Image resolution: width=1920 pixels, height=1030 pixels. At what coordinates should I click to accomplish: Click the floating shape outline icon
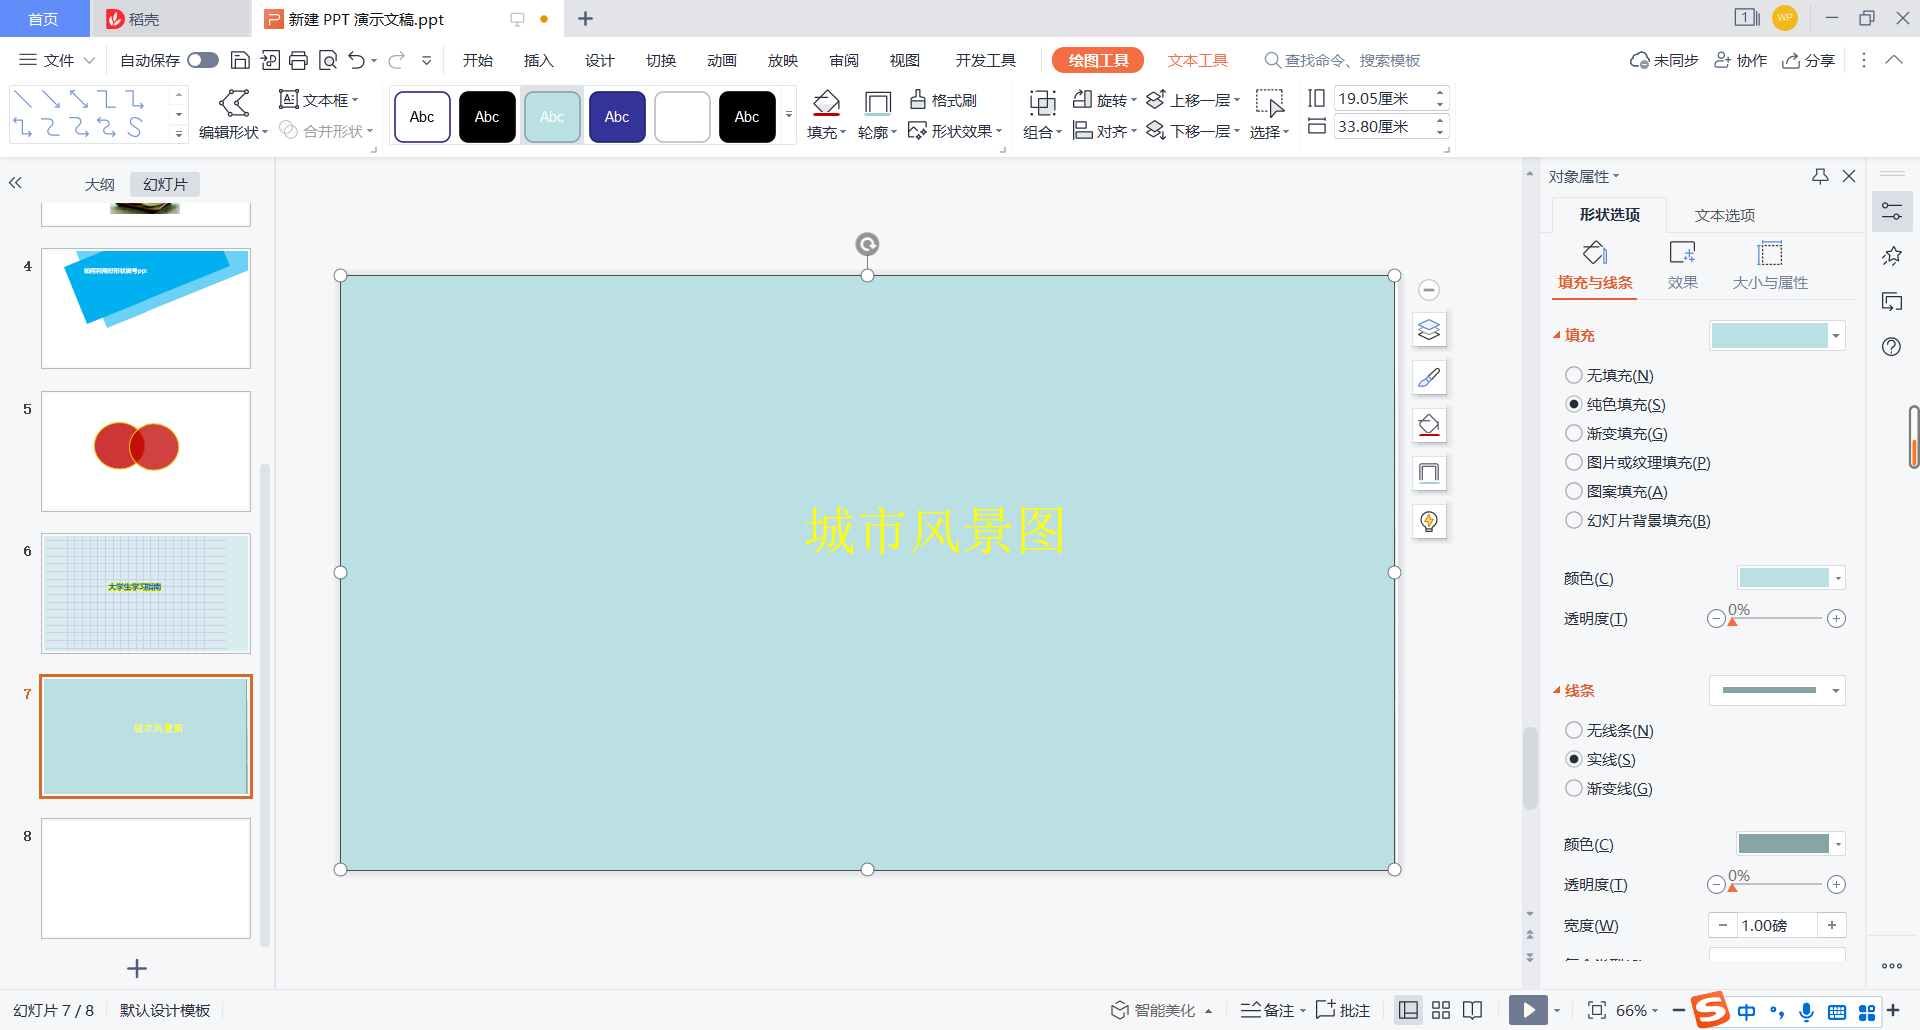click(x=1429, y=473)
